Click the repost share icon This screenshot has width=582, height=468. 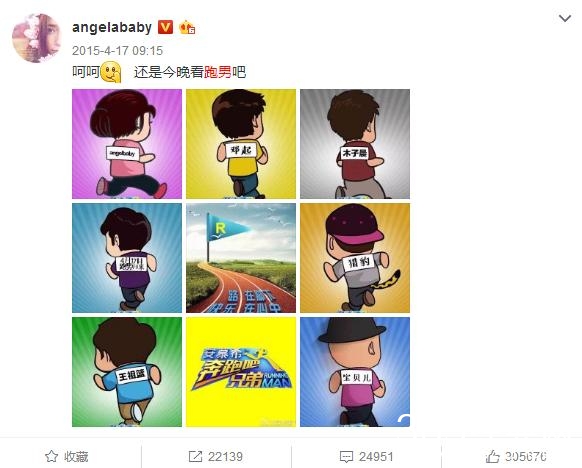[x=195, y=456]
